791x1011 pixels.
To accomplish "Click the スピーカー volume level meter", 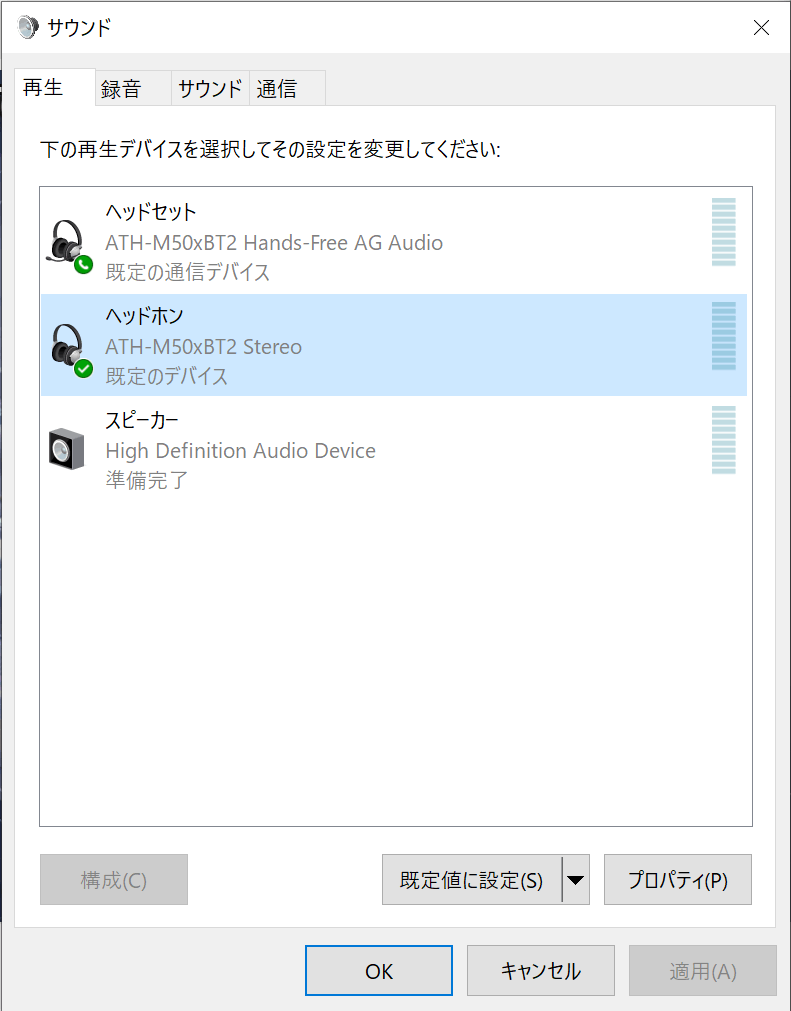I will (723, 440).
